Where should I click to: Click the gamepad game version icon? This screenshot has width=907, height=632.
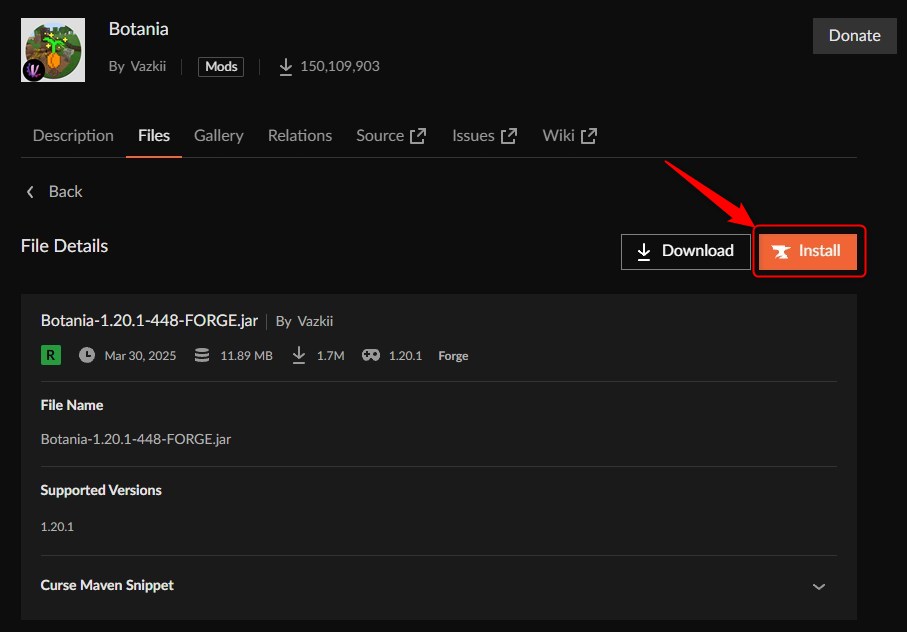(371, 355)
